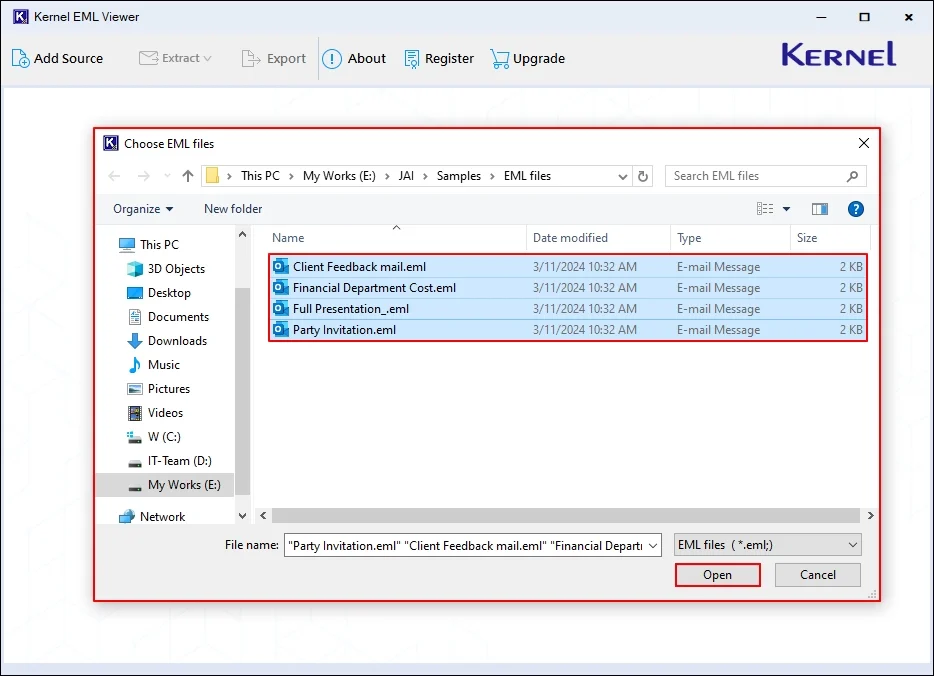Open the selected EML files
Screen dimensions: 934x676
(717, 574)
